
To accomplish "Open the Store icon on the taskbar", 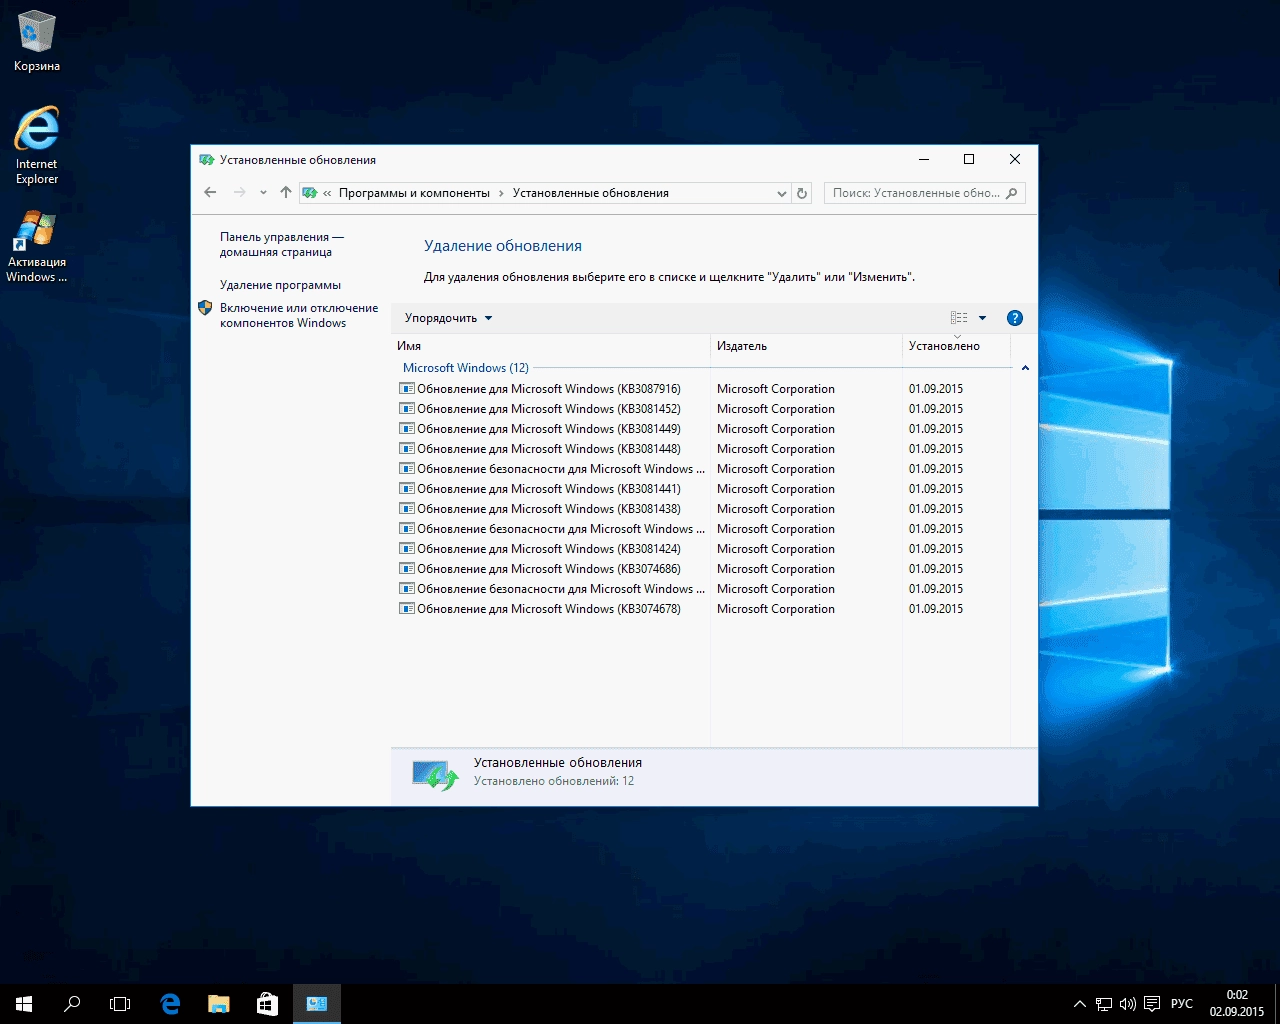I will pos(266,1003).
